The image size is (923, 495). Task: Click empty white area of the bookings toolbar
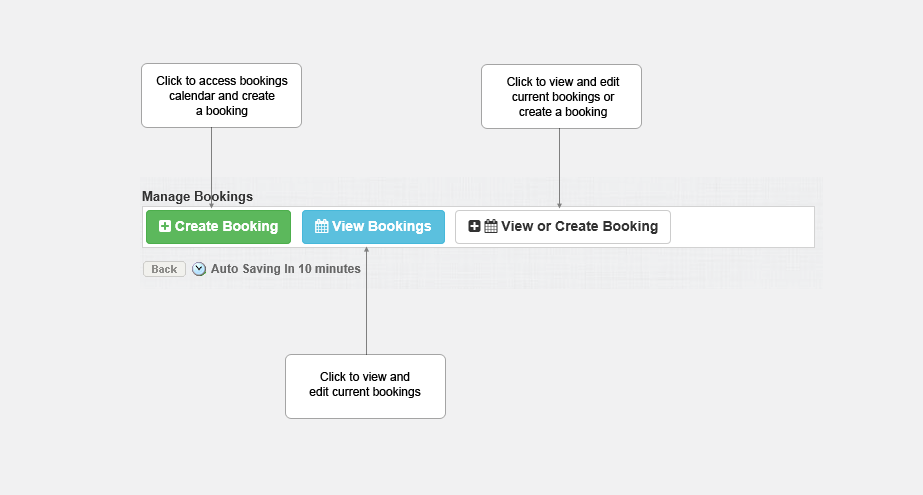(742, 227)
